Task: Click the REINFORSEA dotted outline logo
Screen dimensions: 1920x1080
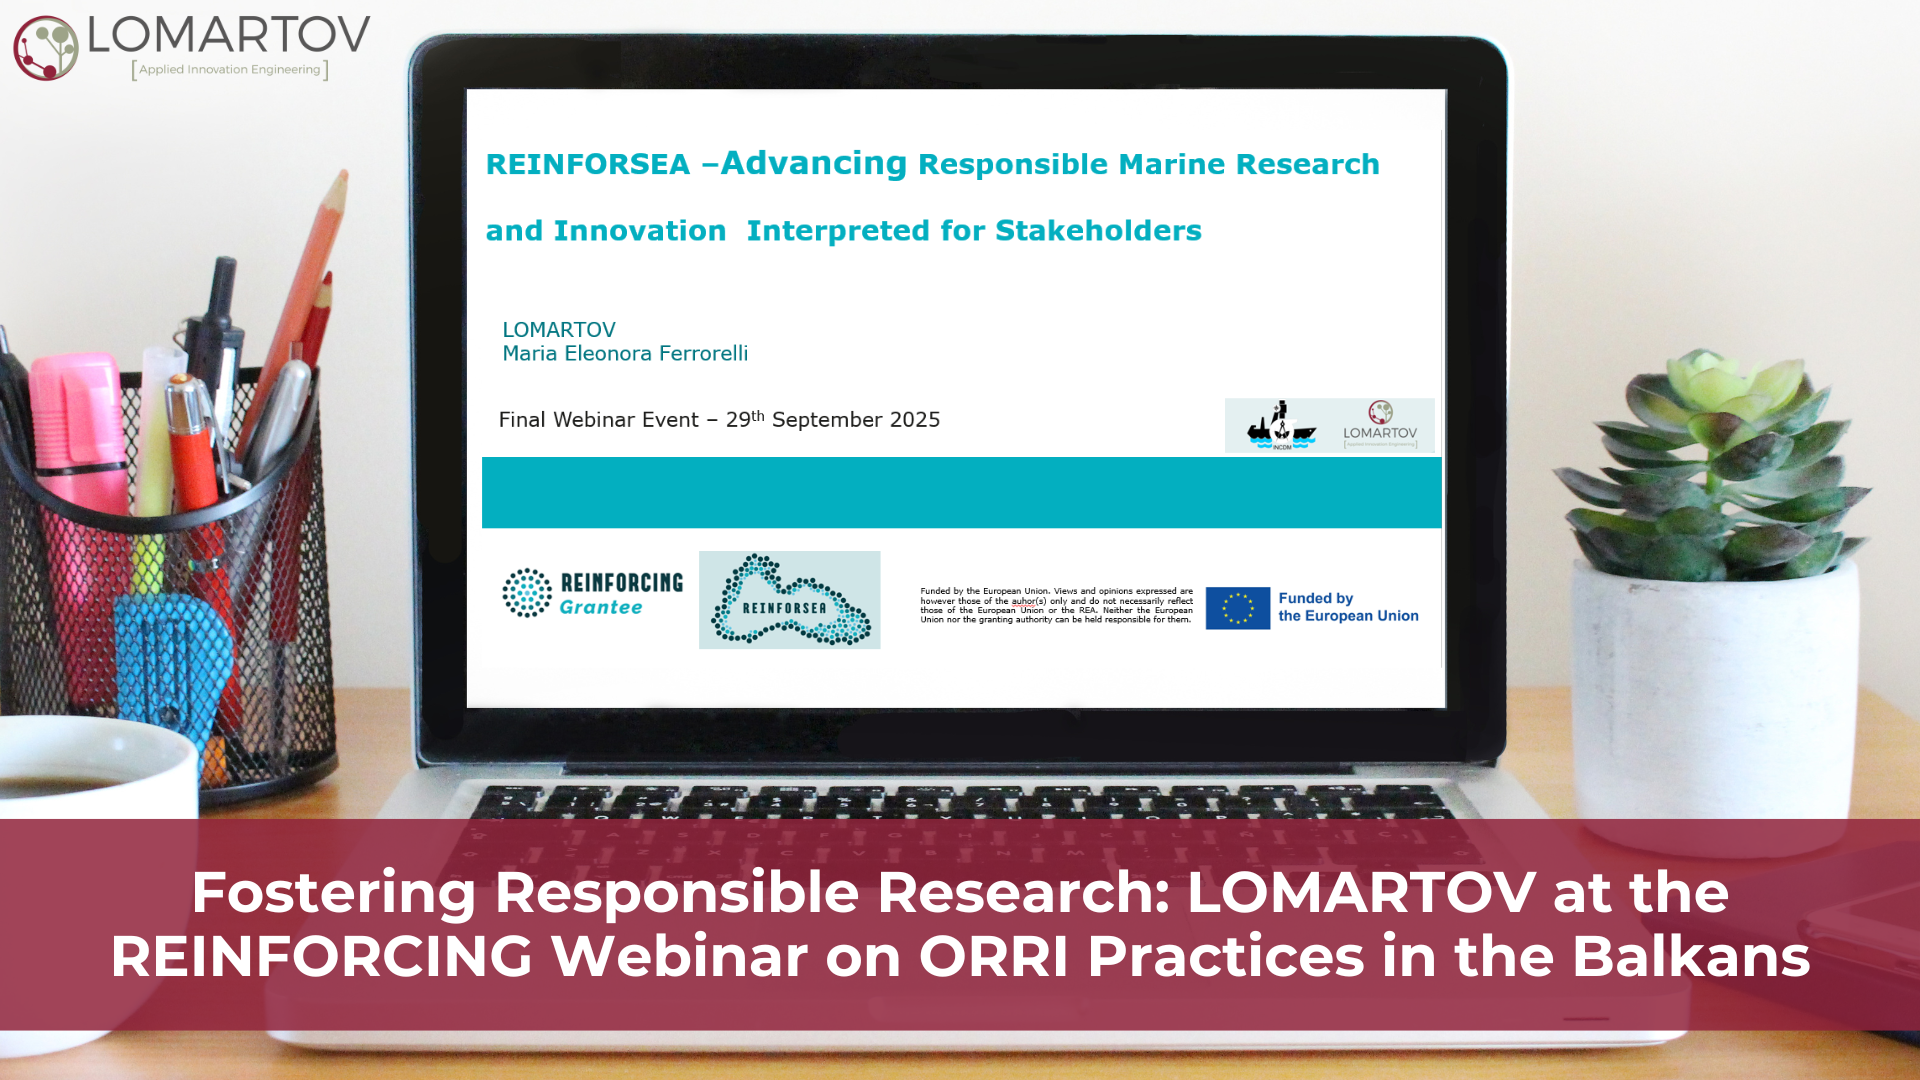Action: (x=789, y=600)
